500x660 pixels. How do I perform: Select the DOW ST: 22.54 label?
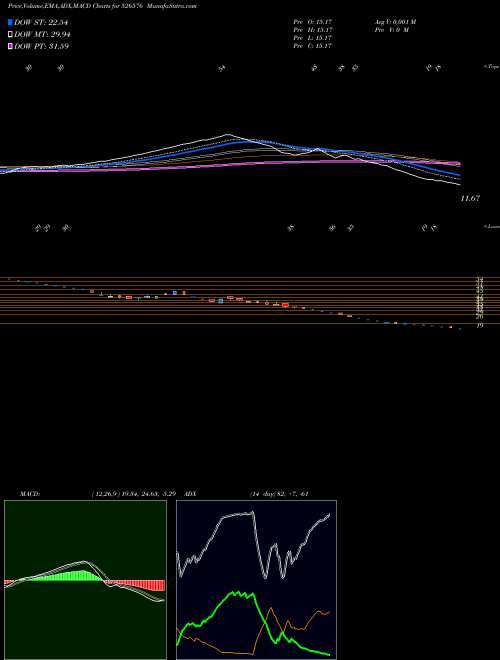[x=41, y=22]
